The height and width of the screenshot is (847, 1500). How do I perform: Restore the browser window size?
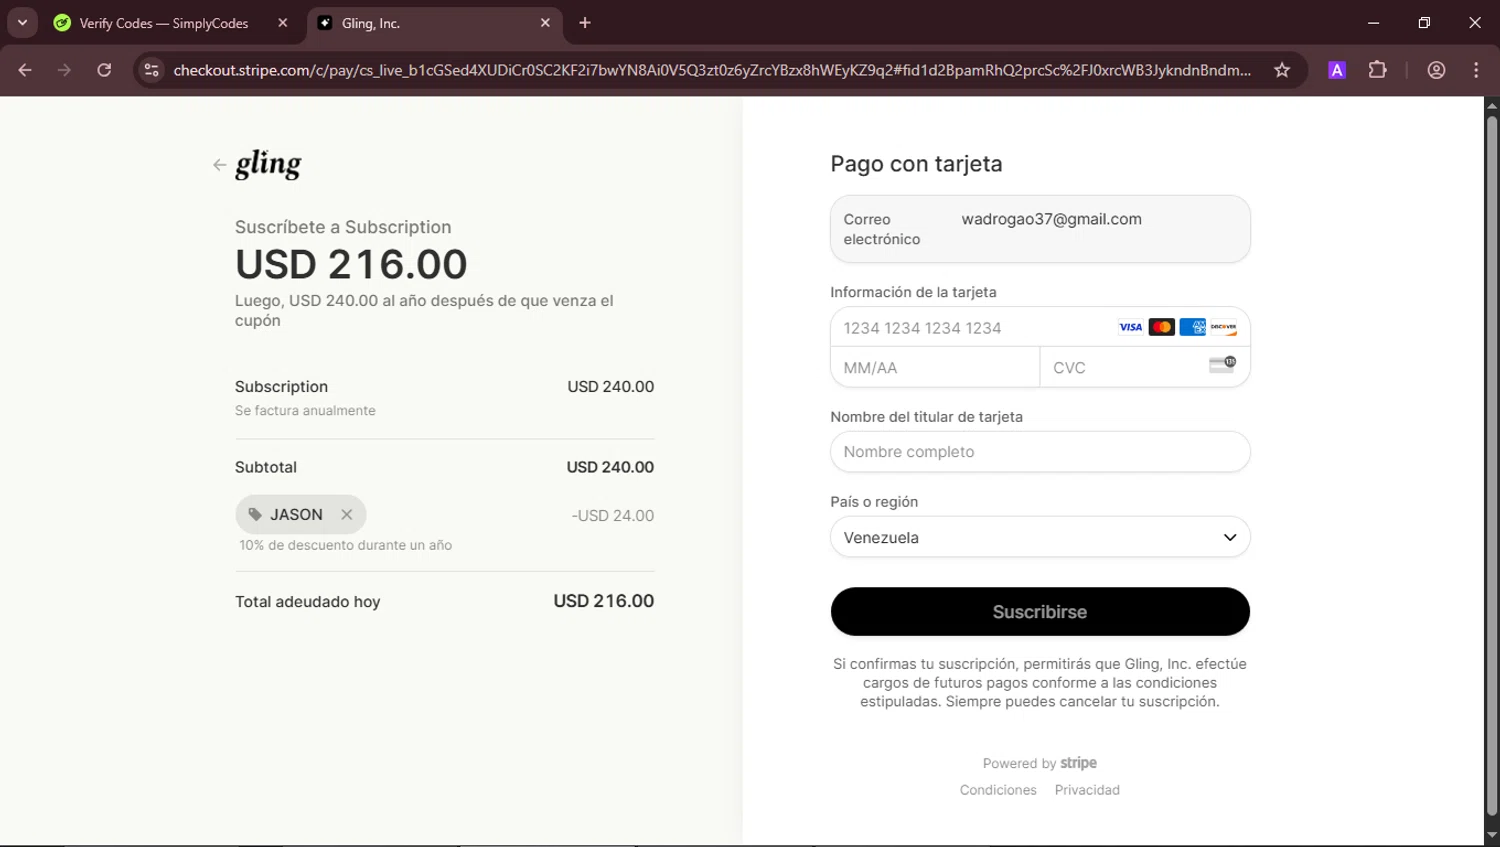[x=1424, y=23]
